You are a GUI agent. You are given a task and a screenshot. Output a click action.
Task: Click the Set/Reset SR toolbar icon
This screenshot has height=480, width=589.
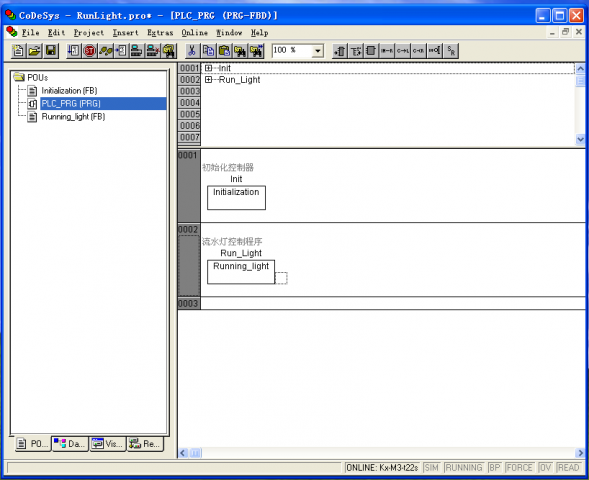[451, 51]
